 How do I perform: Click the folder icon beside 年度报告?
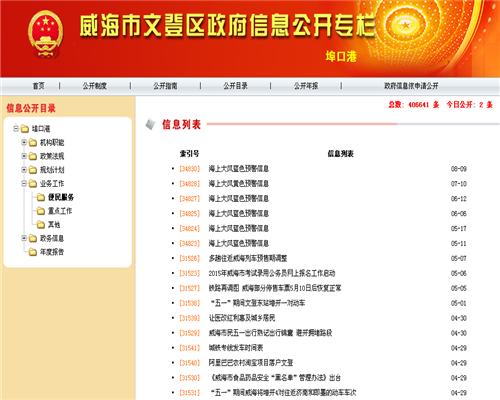(x=33, y=252)
